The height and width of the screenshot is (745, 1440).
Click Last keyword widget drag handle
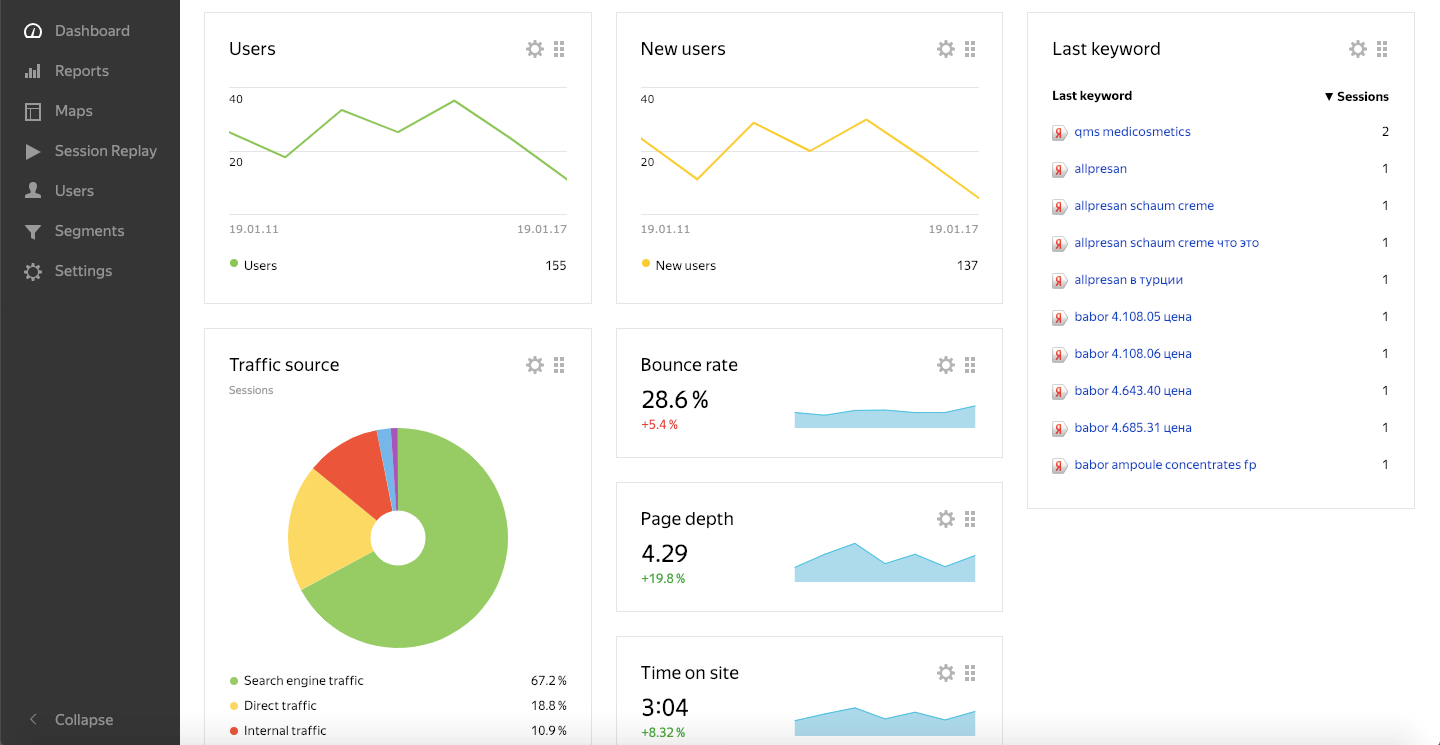point(1382,49)
